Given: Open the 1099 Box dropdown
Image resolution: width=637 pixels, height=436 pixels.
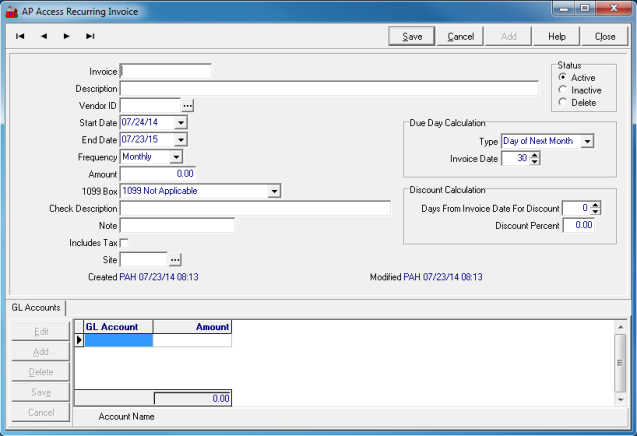Looking at the screenshot, I should (x=274, y=191).
